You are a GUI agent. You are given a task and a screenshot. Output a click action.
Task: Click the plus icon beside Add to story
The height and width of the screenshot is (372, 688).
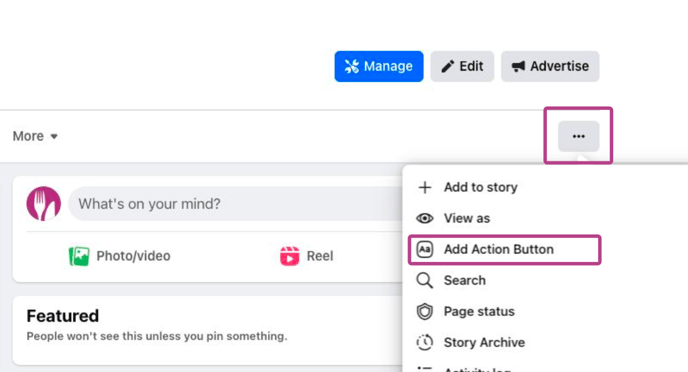(x=425, y=187)
